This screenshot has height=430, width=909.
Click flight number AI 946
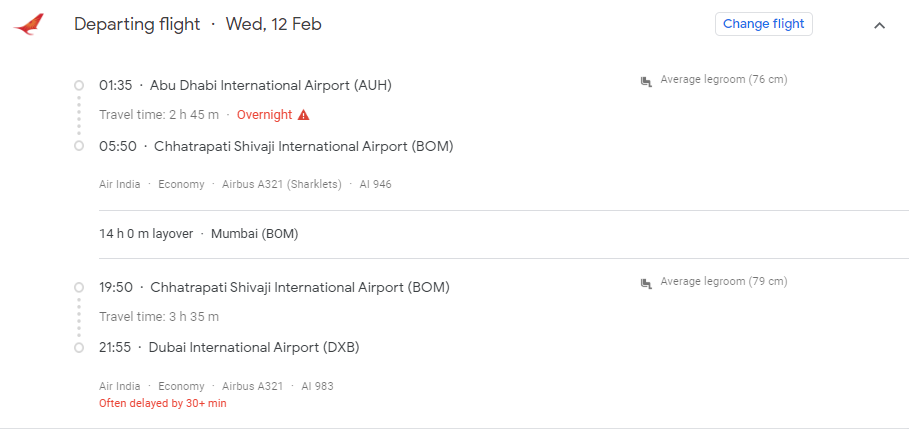pyautogui.click(x=376, y=184)
